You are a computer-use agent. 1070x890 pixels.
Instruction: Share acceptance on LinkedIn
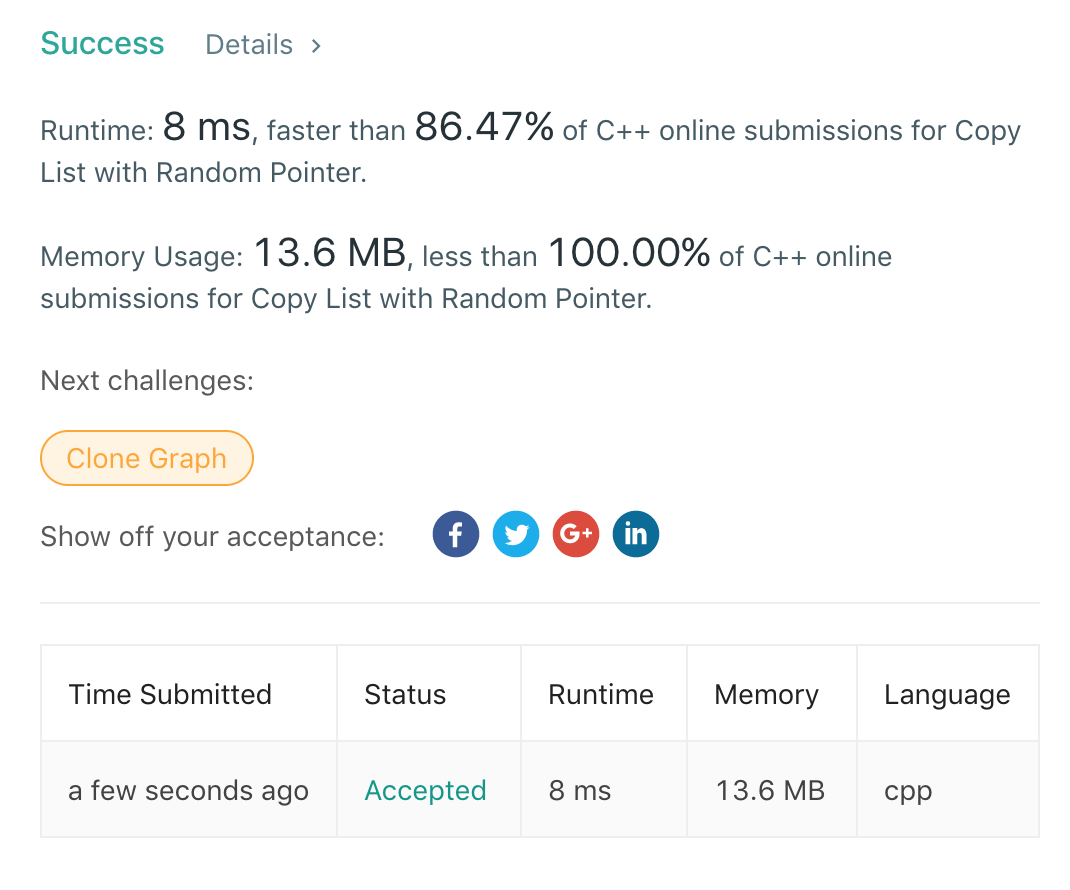pyautogui.click(x=636, y=535)
